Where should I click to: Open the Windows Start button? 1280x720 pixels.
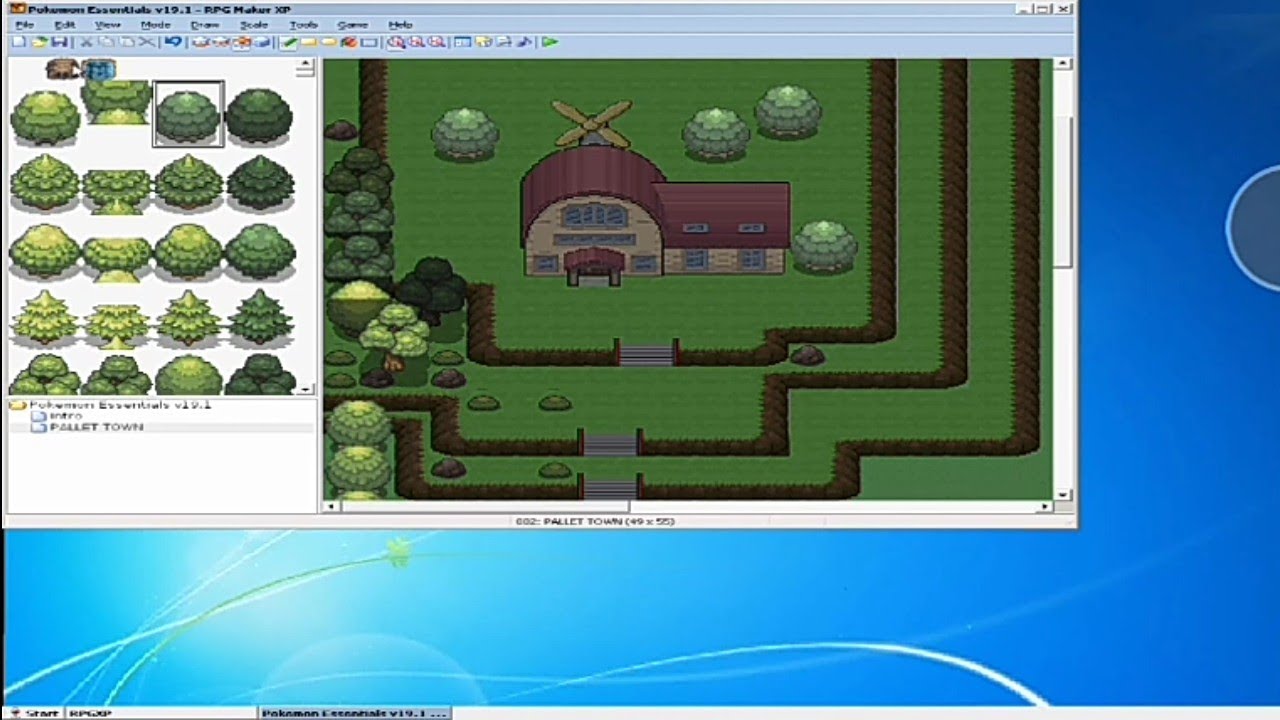33,713
